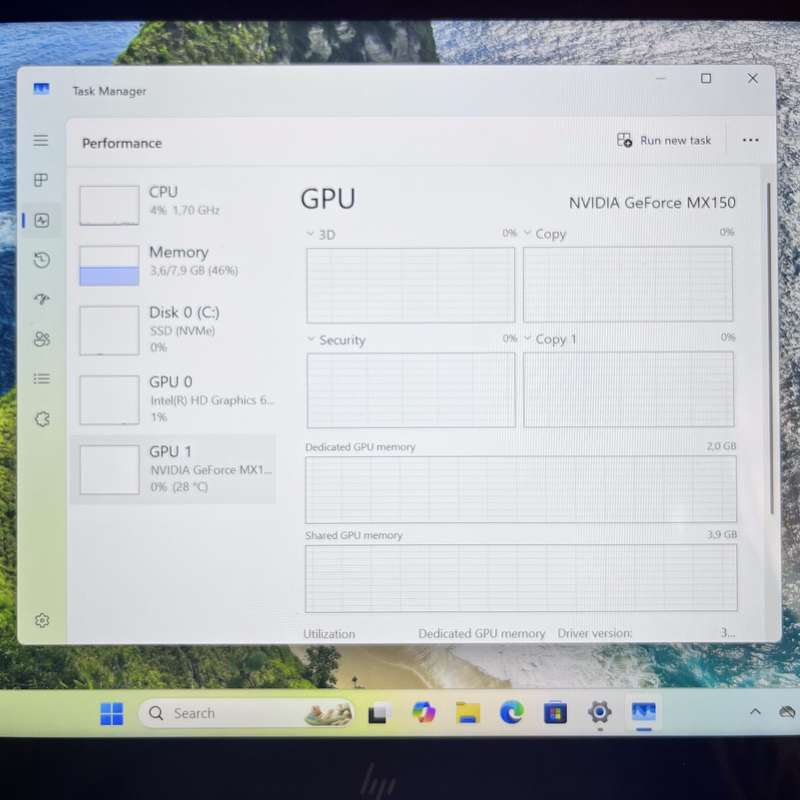Open Task View on taskbar
This screenshot has height=800, width=800.
tap(379, 713)
